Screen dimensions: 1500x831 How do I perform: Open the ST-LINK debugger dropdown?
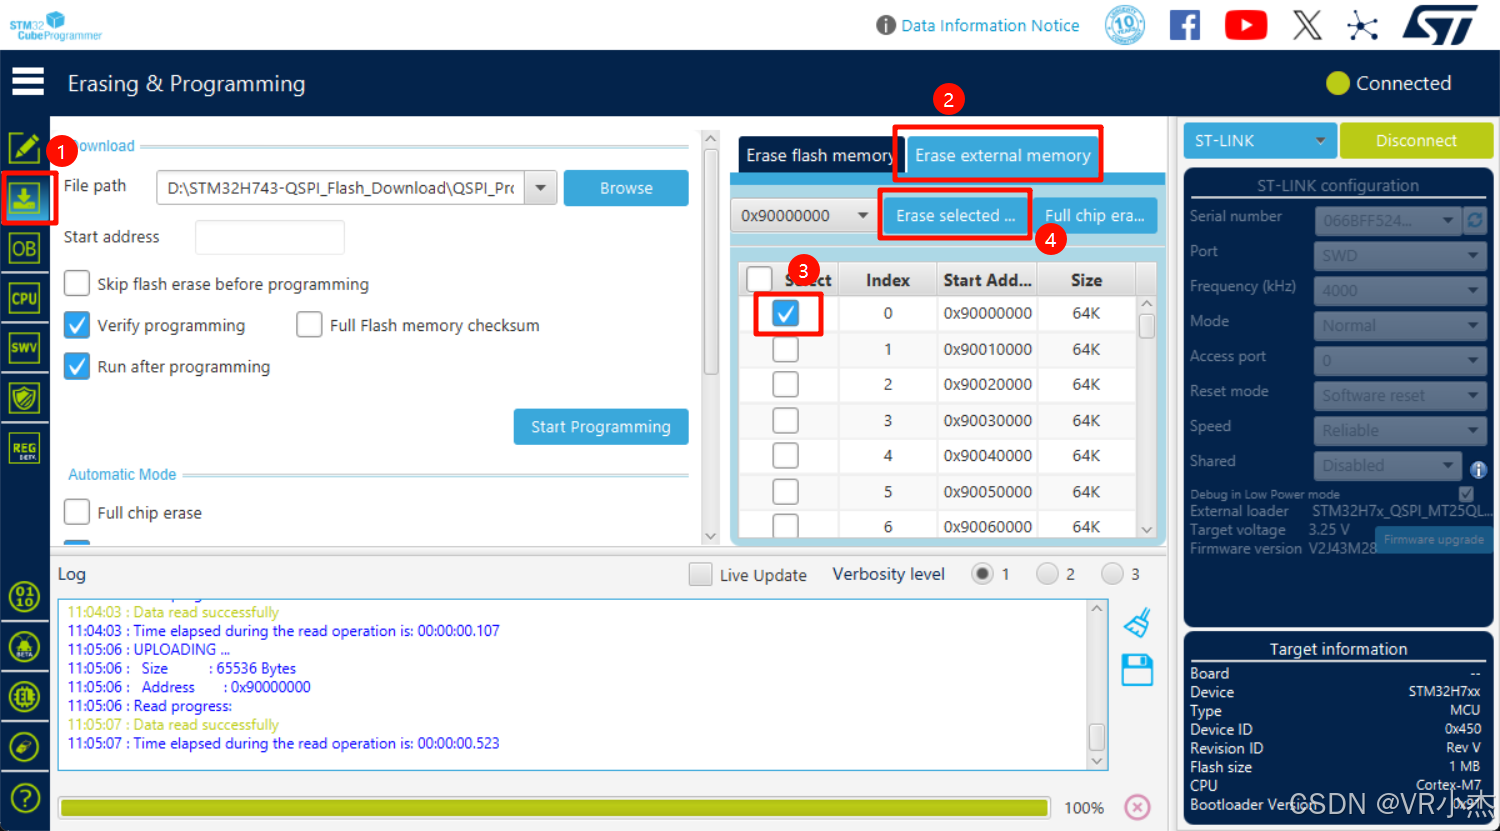click(1259, 140)
